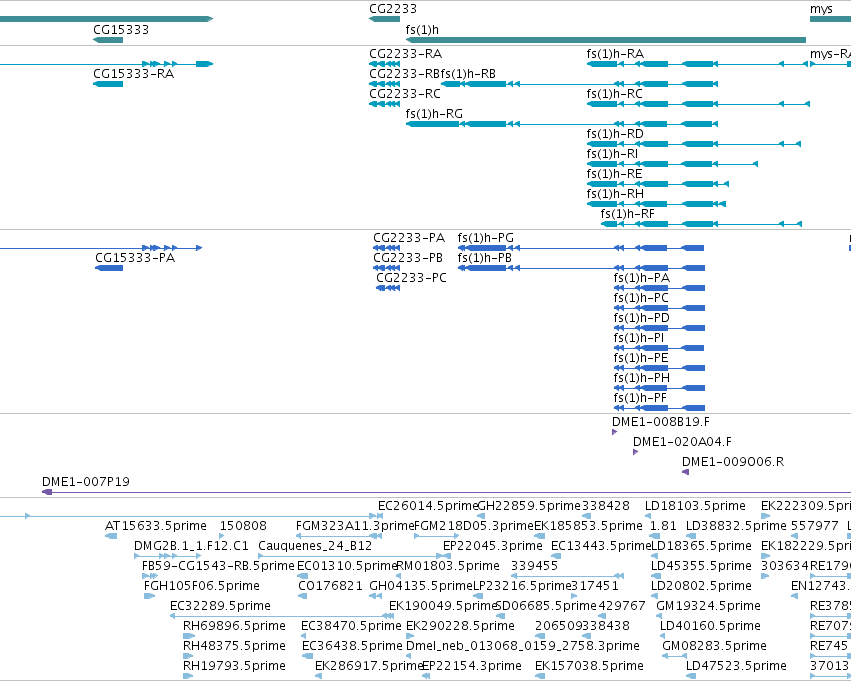Click the CG2233 gene label
Viewport: 851px width, 681px height.
[393, 9]
